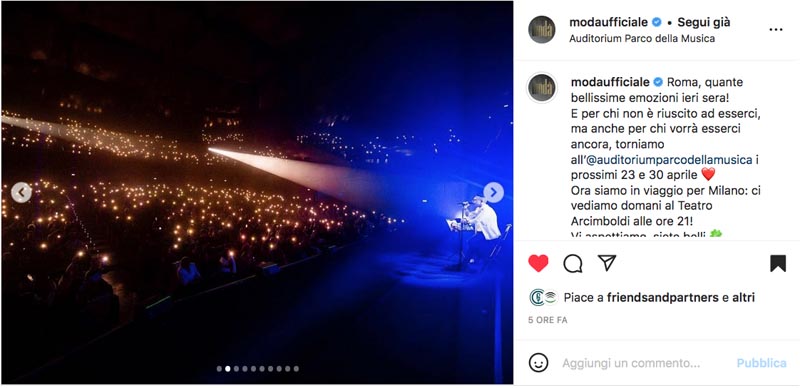Click the 5 ORE FA timestamp
The image size is (800, 388).
547,320
